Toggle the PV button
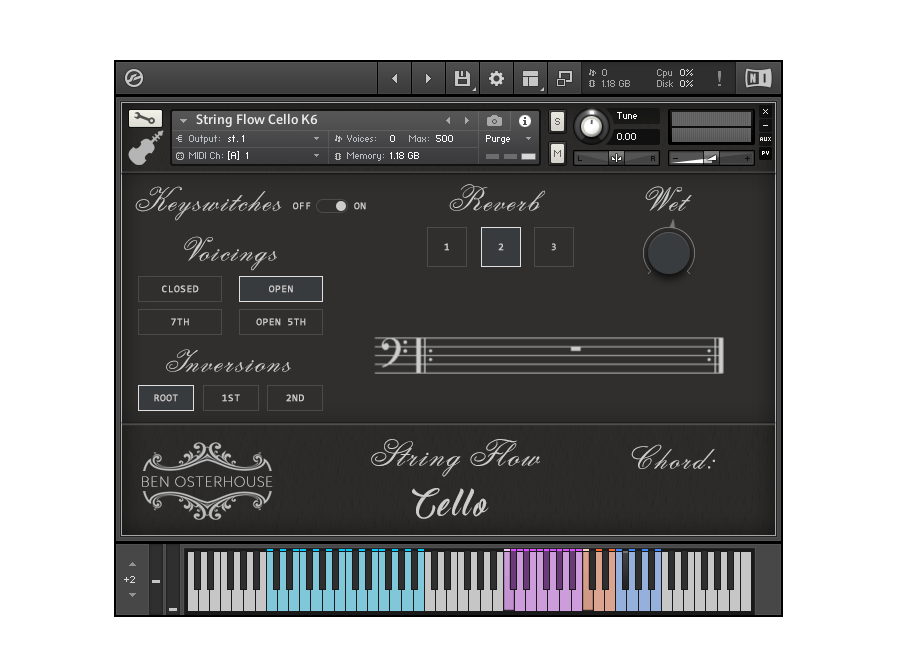Screen dimensions: 898x672 coord(765,153)
